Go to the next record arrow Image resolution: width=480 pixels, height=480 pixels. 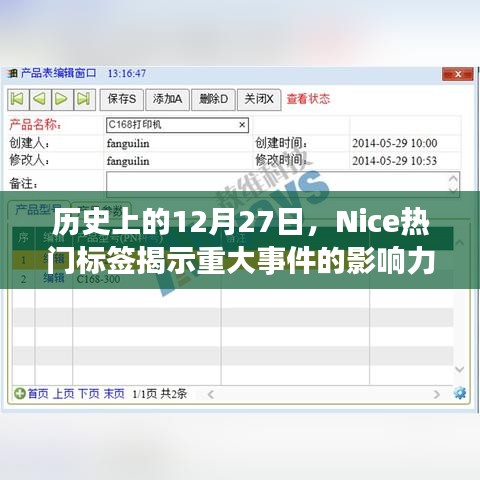[62, 99]
